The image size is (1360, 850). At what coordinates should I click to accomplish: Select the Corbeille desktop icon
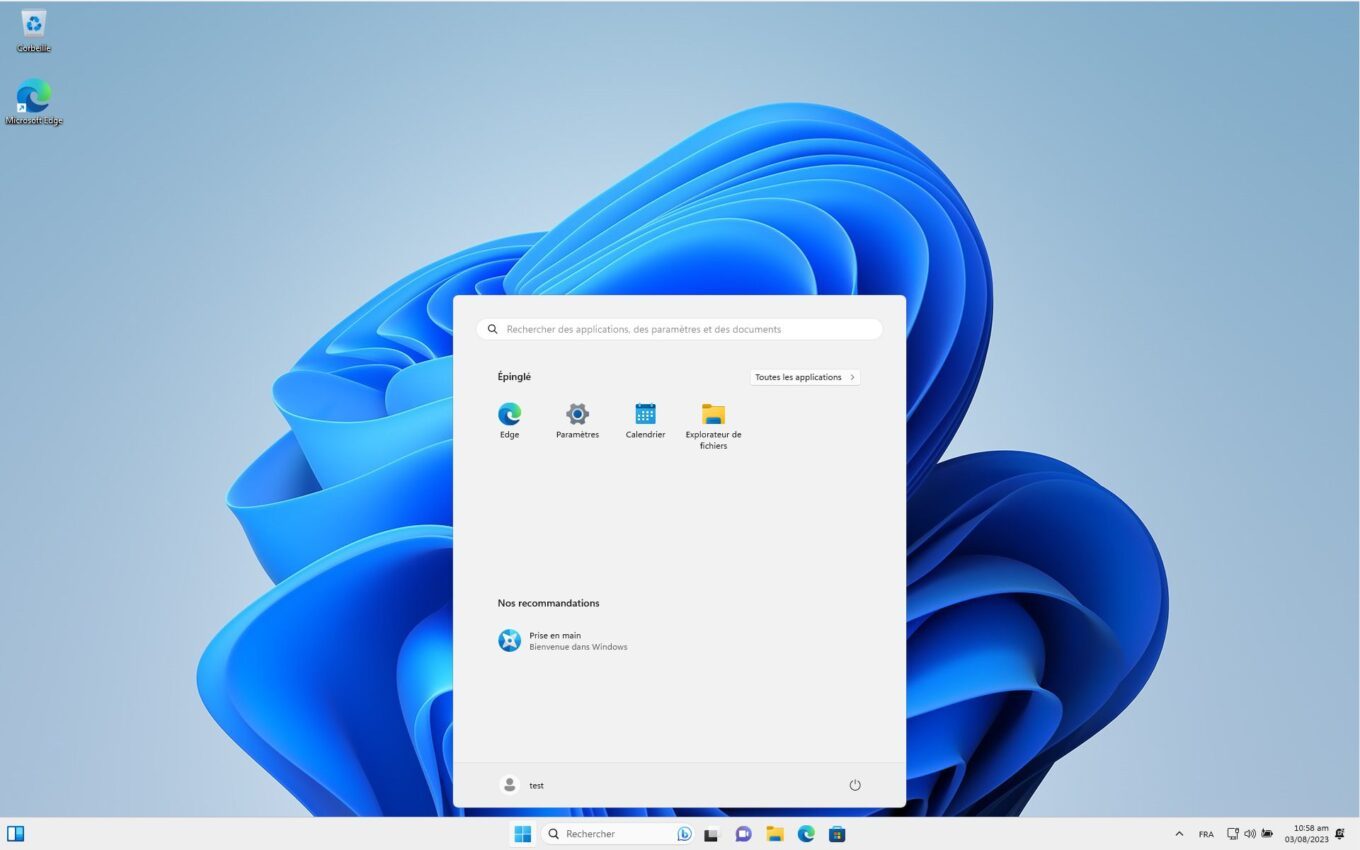coord(34,31)
